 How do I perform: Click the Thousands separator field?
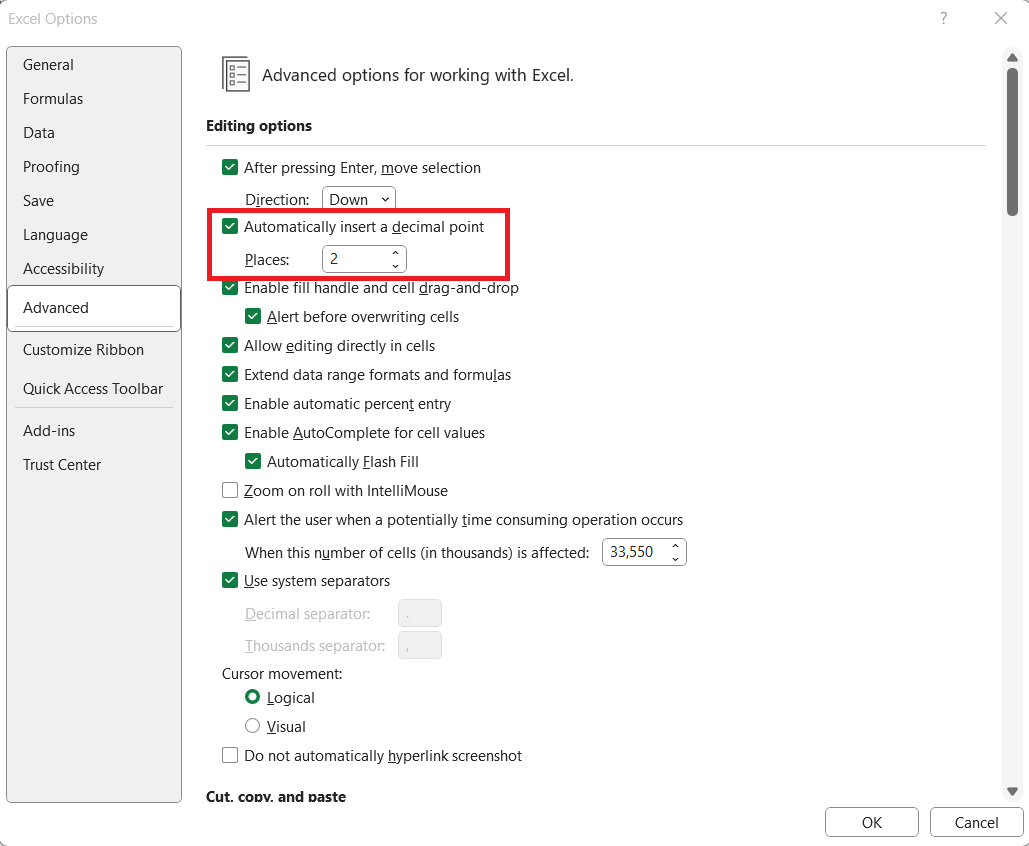(420, 645)
